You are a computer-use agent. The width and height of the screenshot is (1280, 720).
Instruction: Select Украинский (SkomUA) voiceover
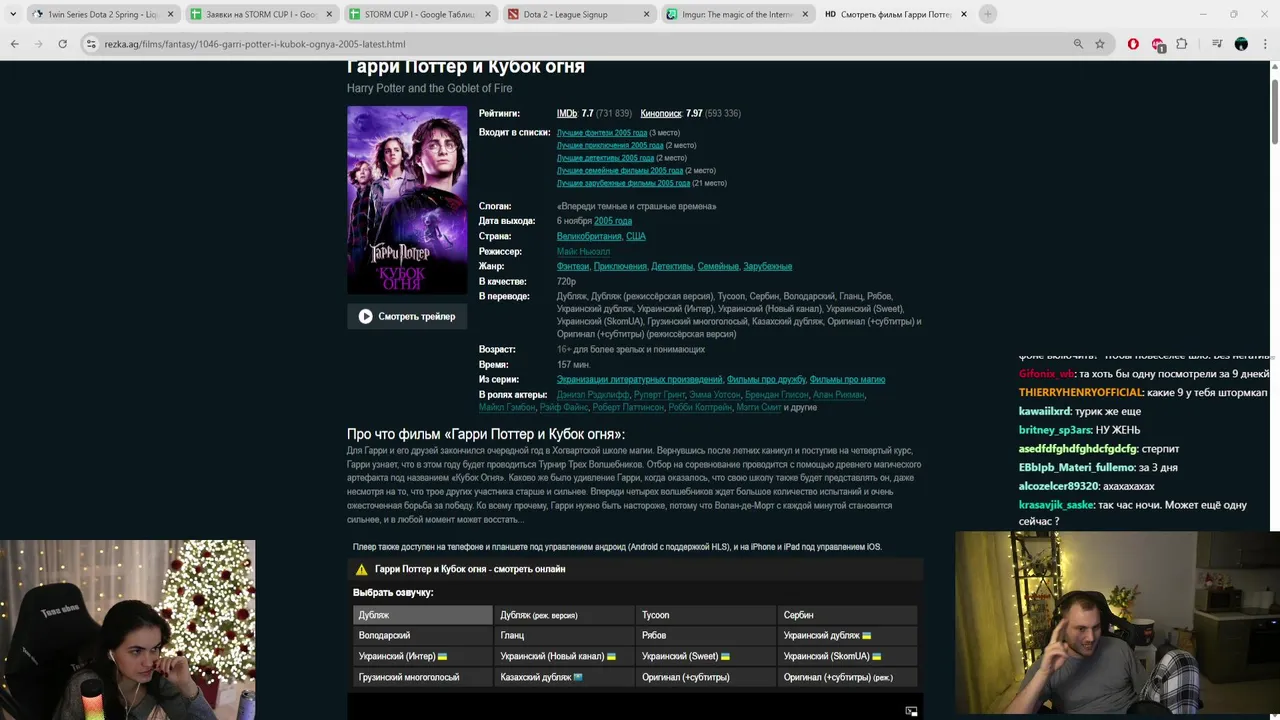pyautogui.click(x=848, y=656)
